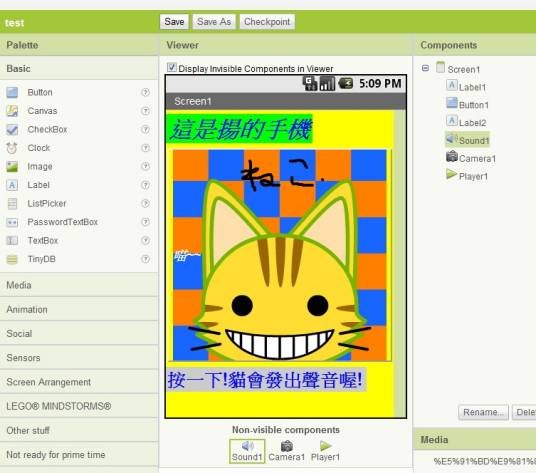The image size is (536, 473).
Task: Open help for Button component
Action: tap(145, 92)
